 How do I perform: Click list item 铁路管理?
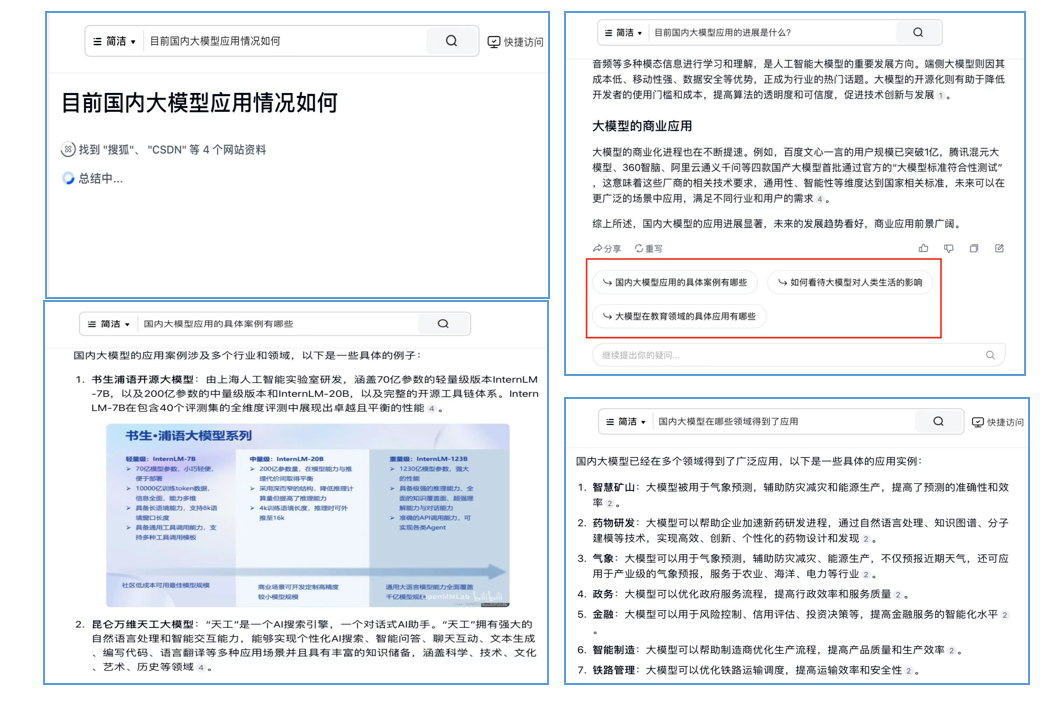[613, 670]
